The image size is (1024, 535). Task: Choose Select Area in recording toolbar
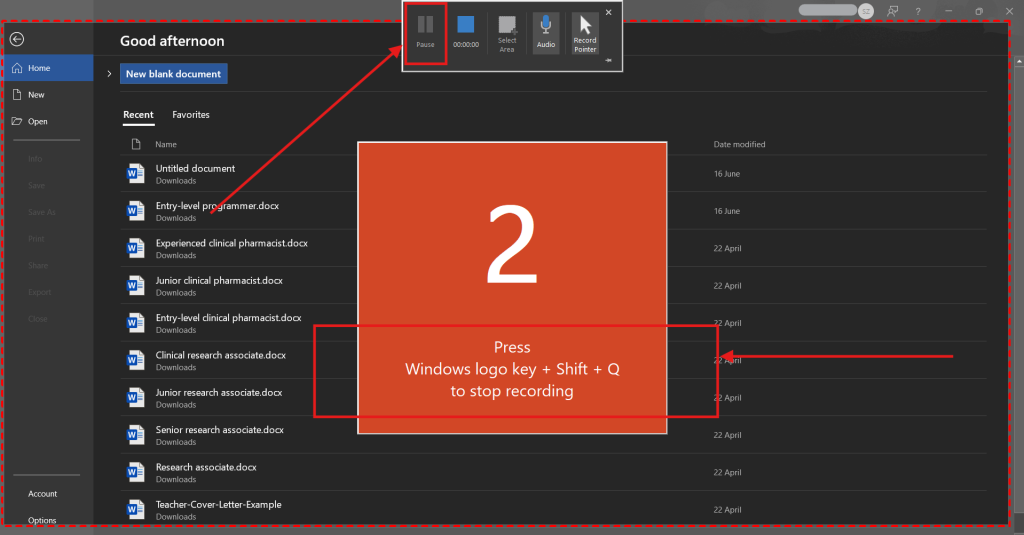pyautogui.click(x=507, y=34)
